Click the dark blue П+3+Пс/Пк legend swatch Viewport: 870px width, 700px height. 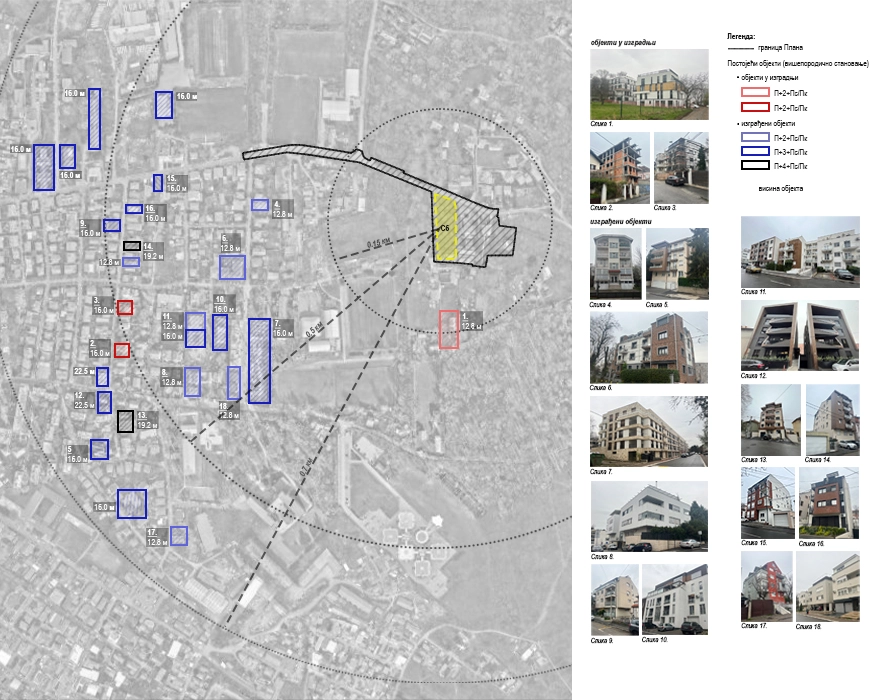[755, 151]
